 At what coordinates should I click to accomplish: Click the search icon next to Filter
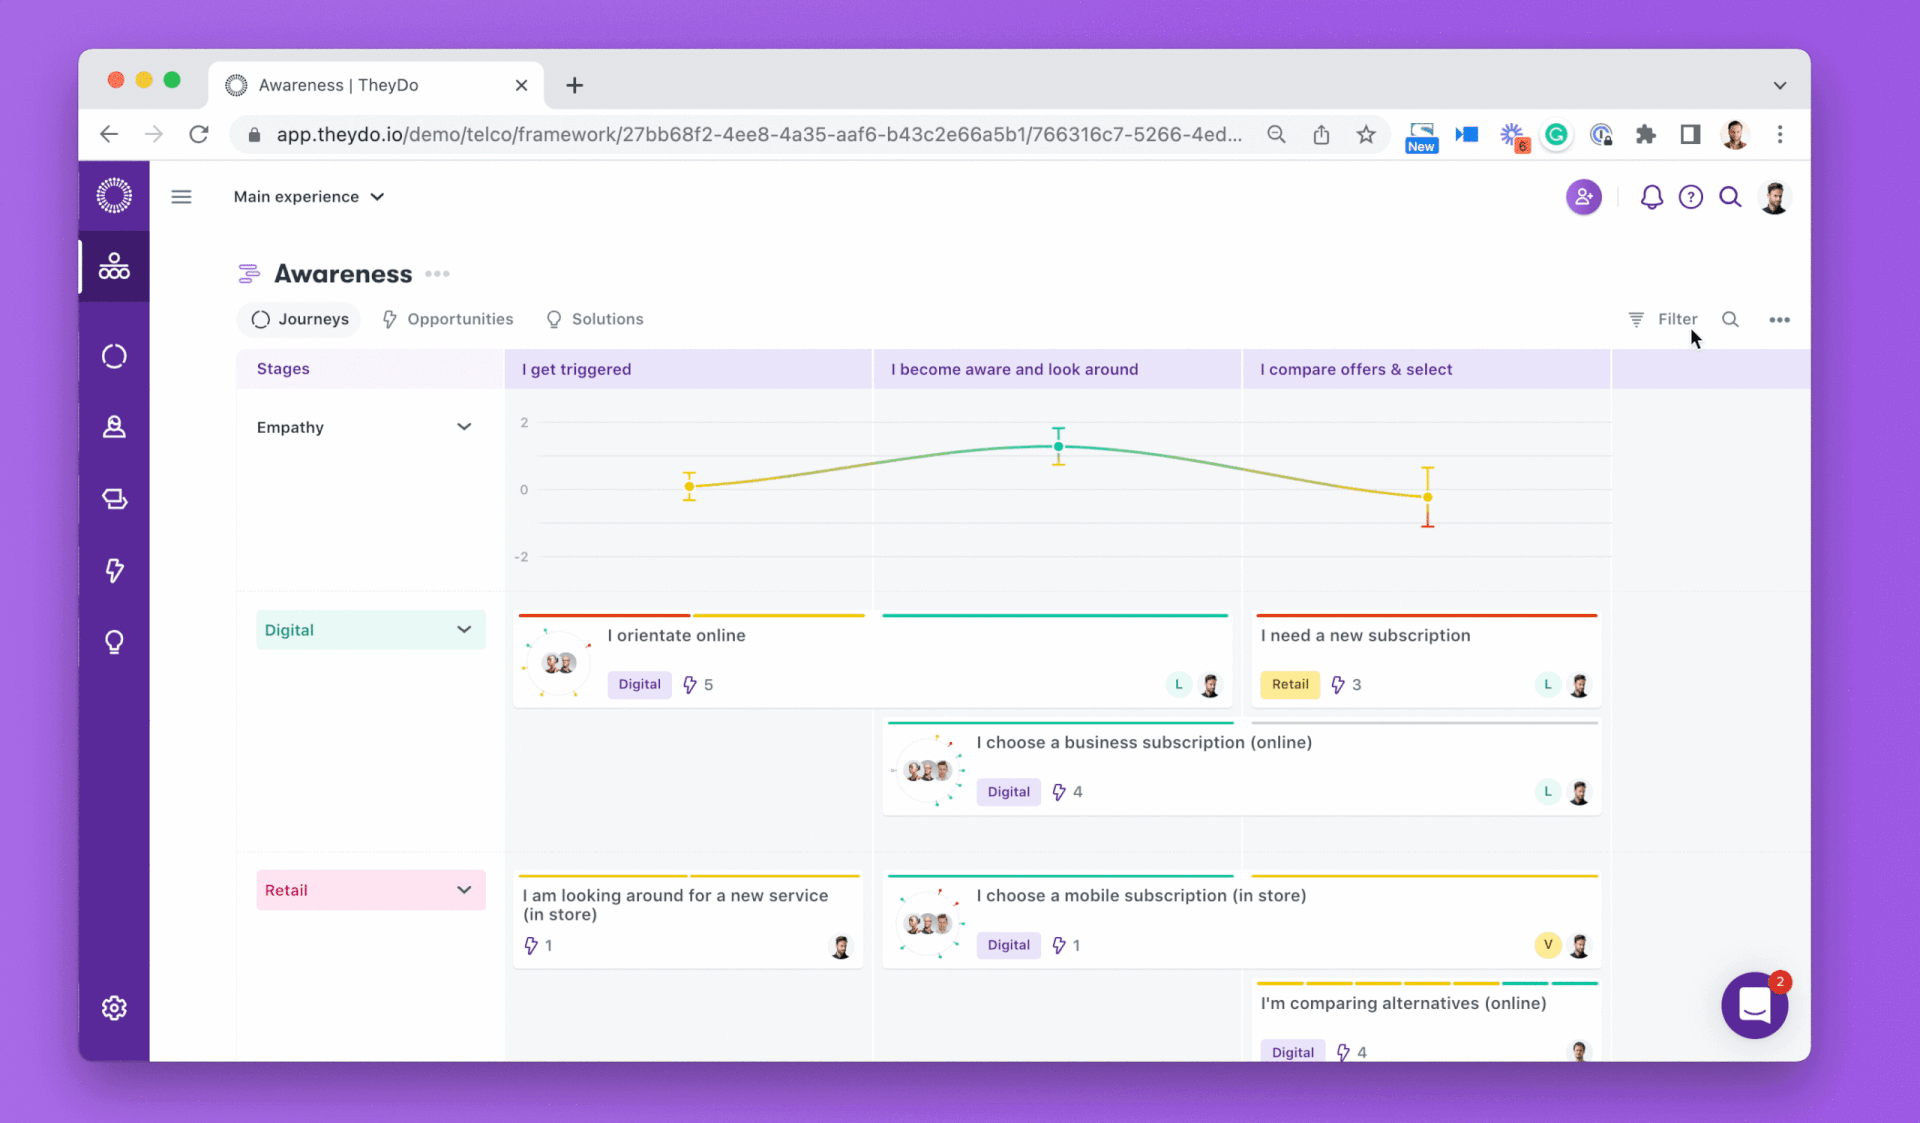pos(1730,319)
